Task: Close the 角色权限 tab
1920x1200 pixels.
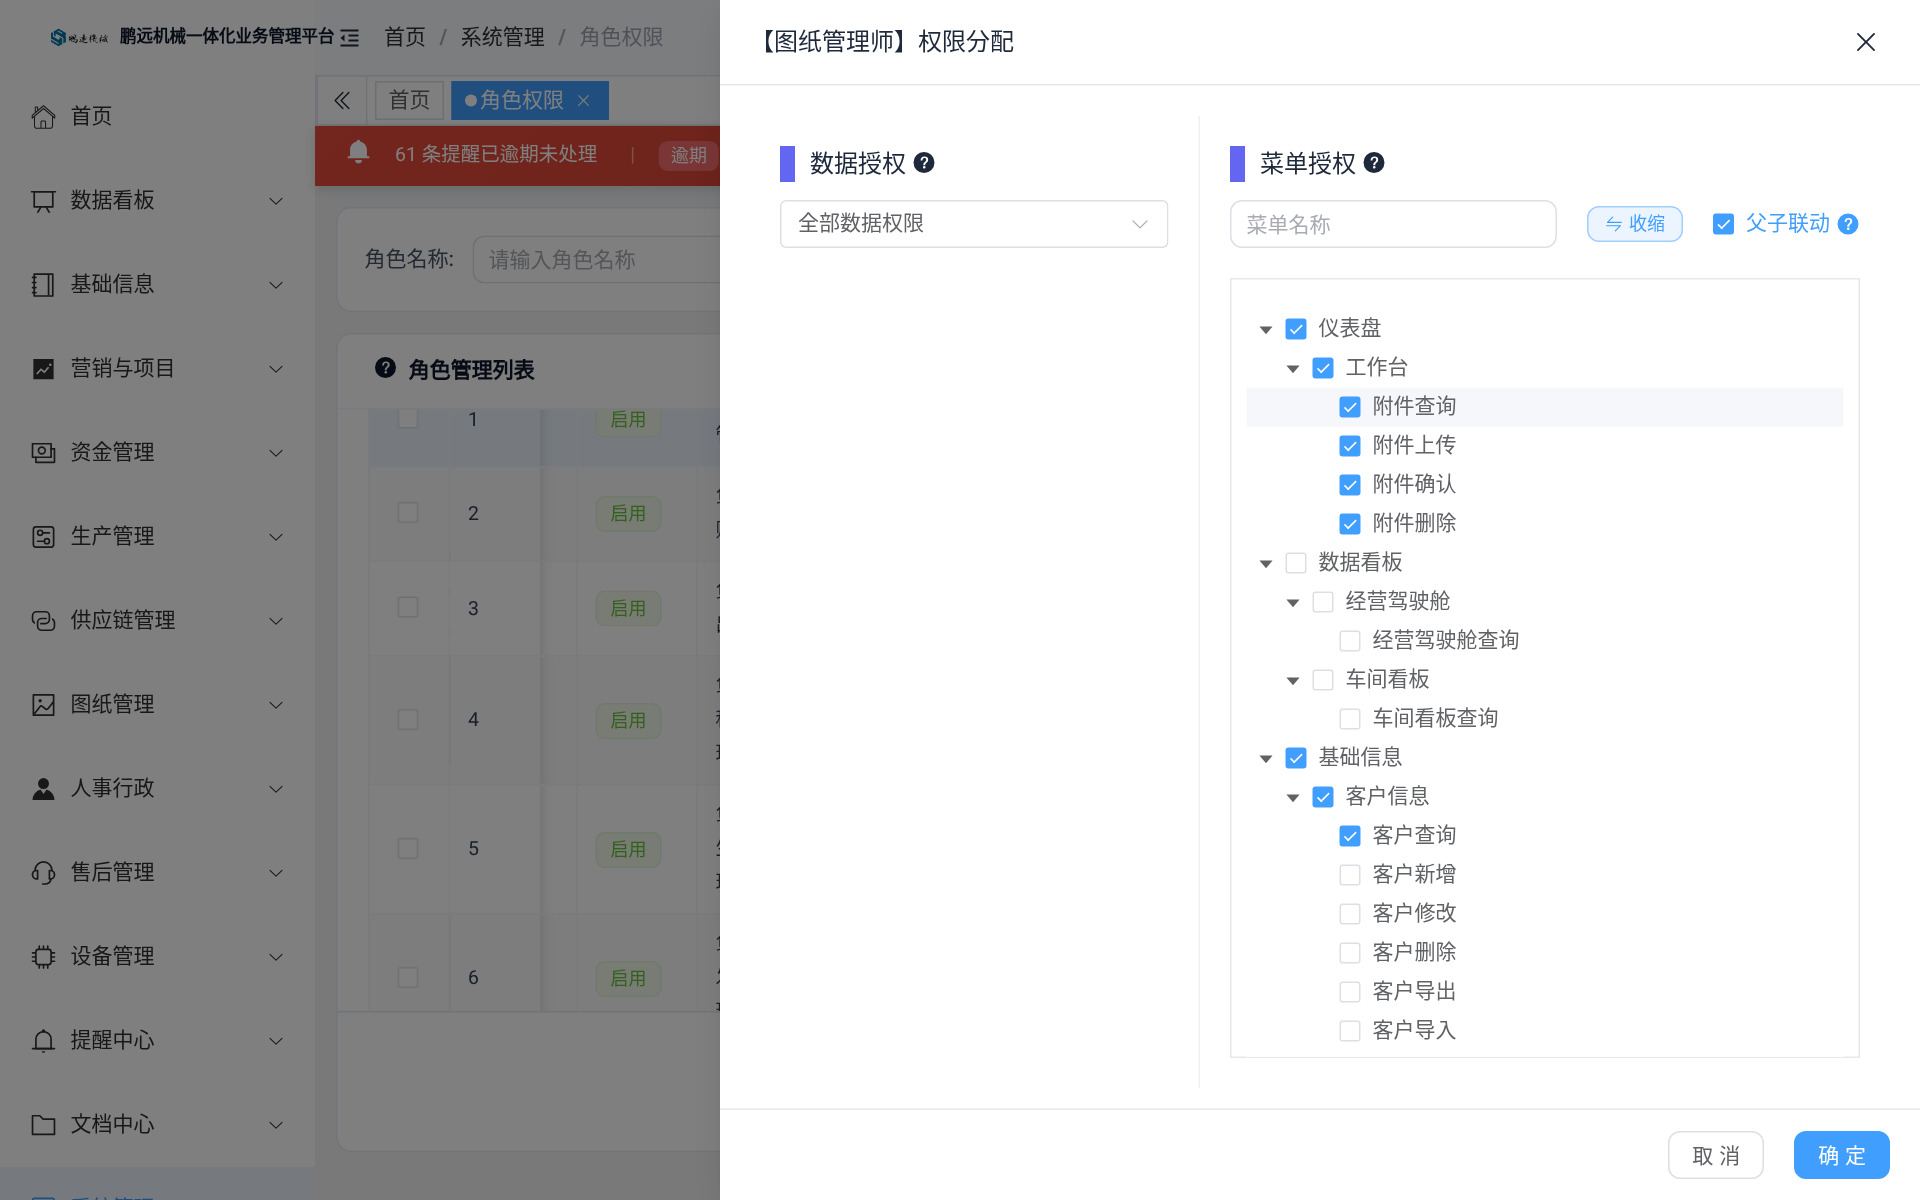Action: [584, 100]
